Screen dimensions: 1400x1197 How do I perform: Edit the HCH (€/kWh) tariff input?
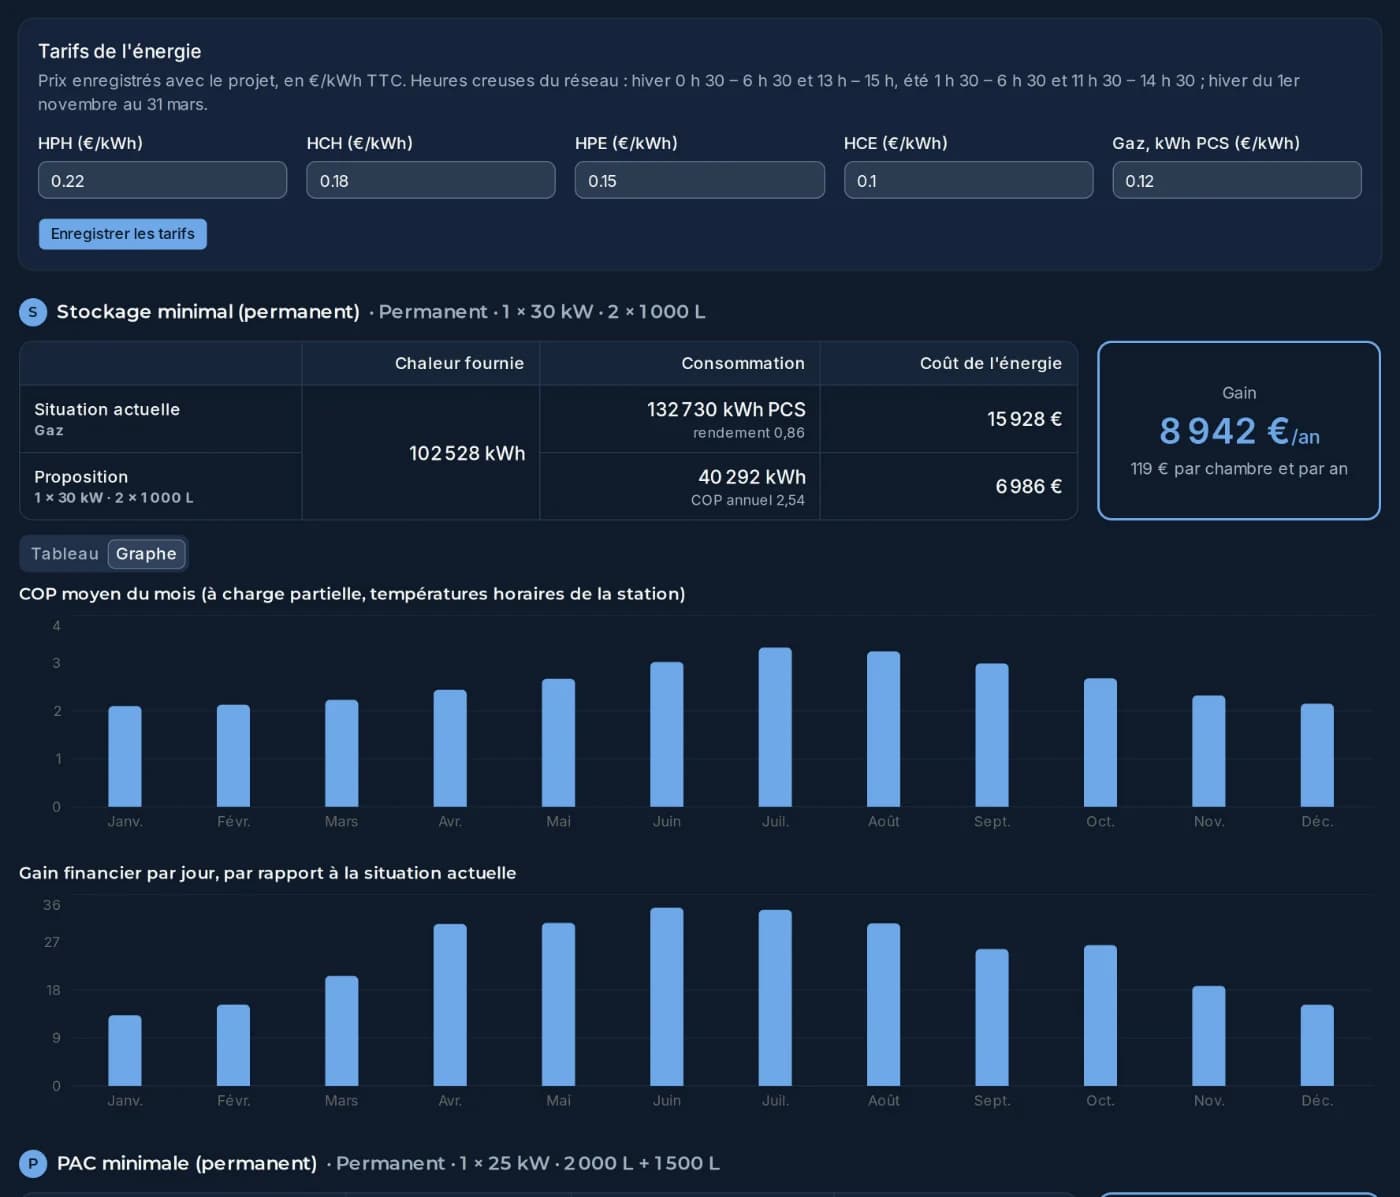click(x=430, y=180)
